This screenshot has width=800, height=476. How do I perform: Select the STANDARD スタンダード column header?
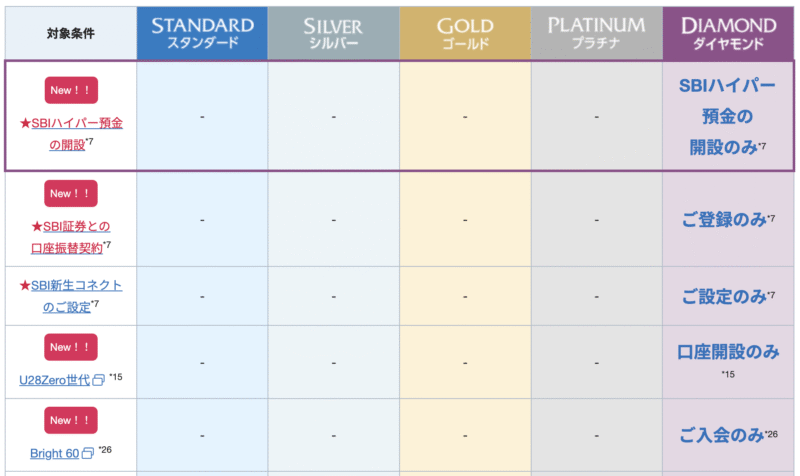click(x=202, y=33)
